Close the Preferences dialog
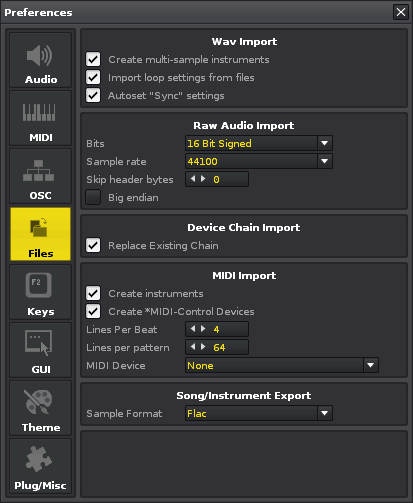 click(401, 12)
